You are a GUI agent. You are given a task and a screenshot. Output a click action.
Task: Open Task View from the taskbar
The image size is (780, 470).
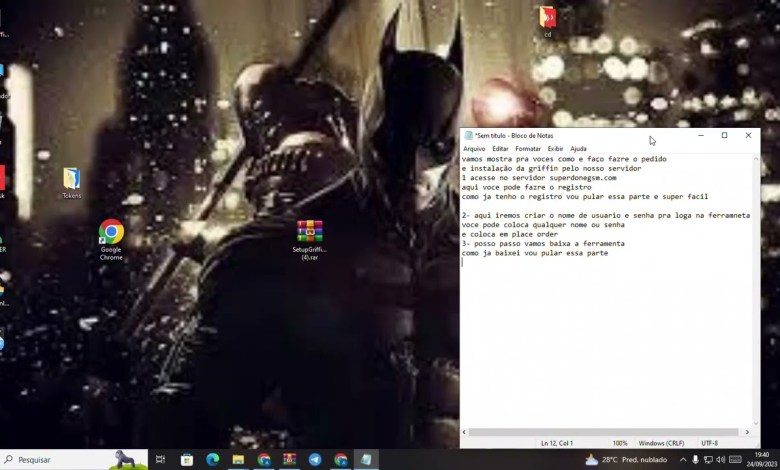tap(160, 460)
